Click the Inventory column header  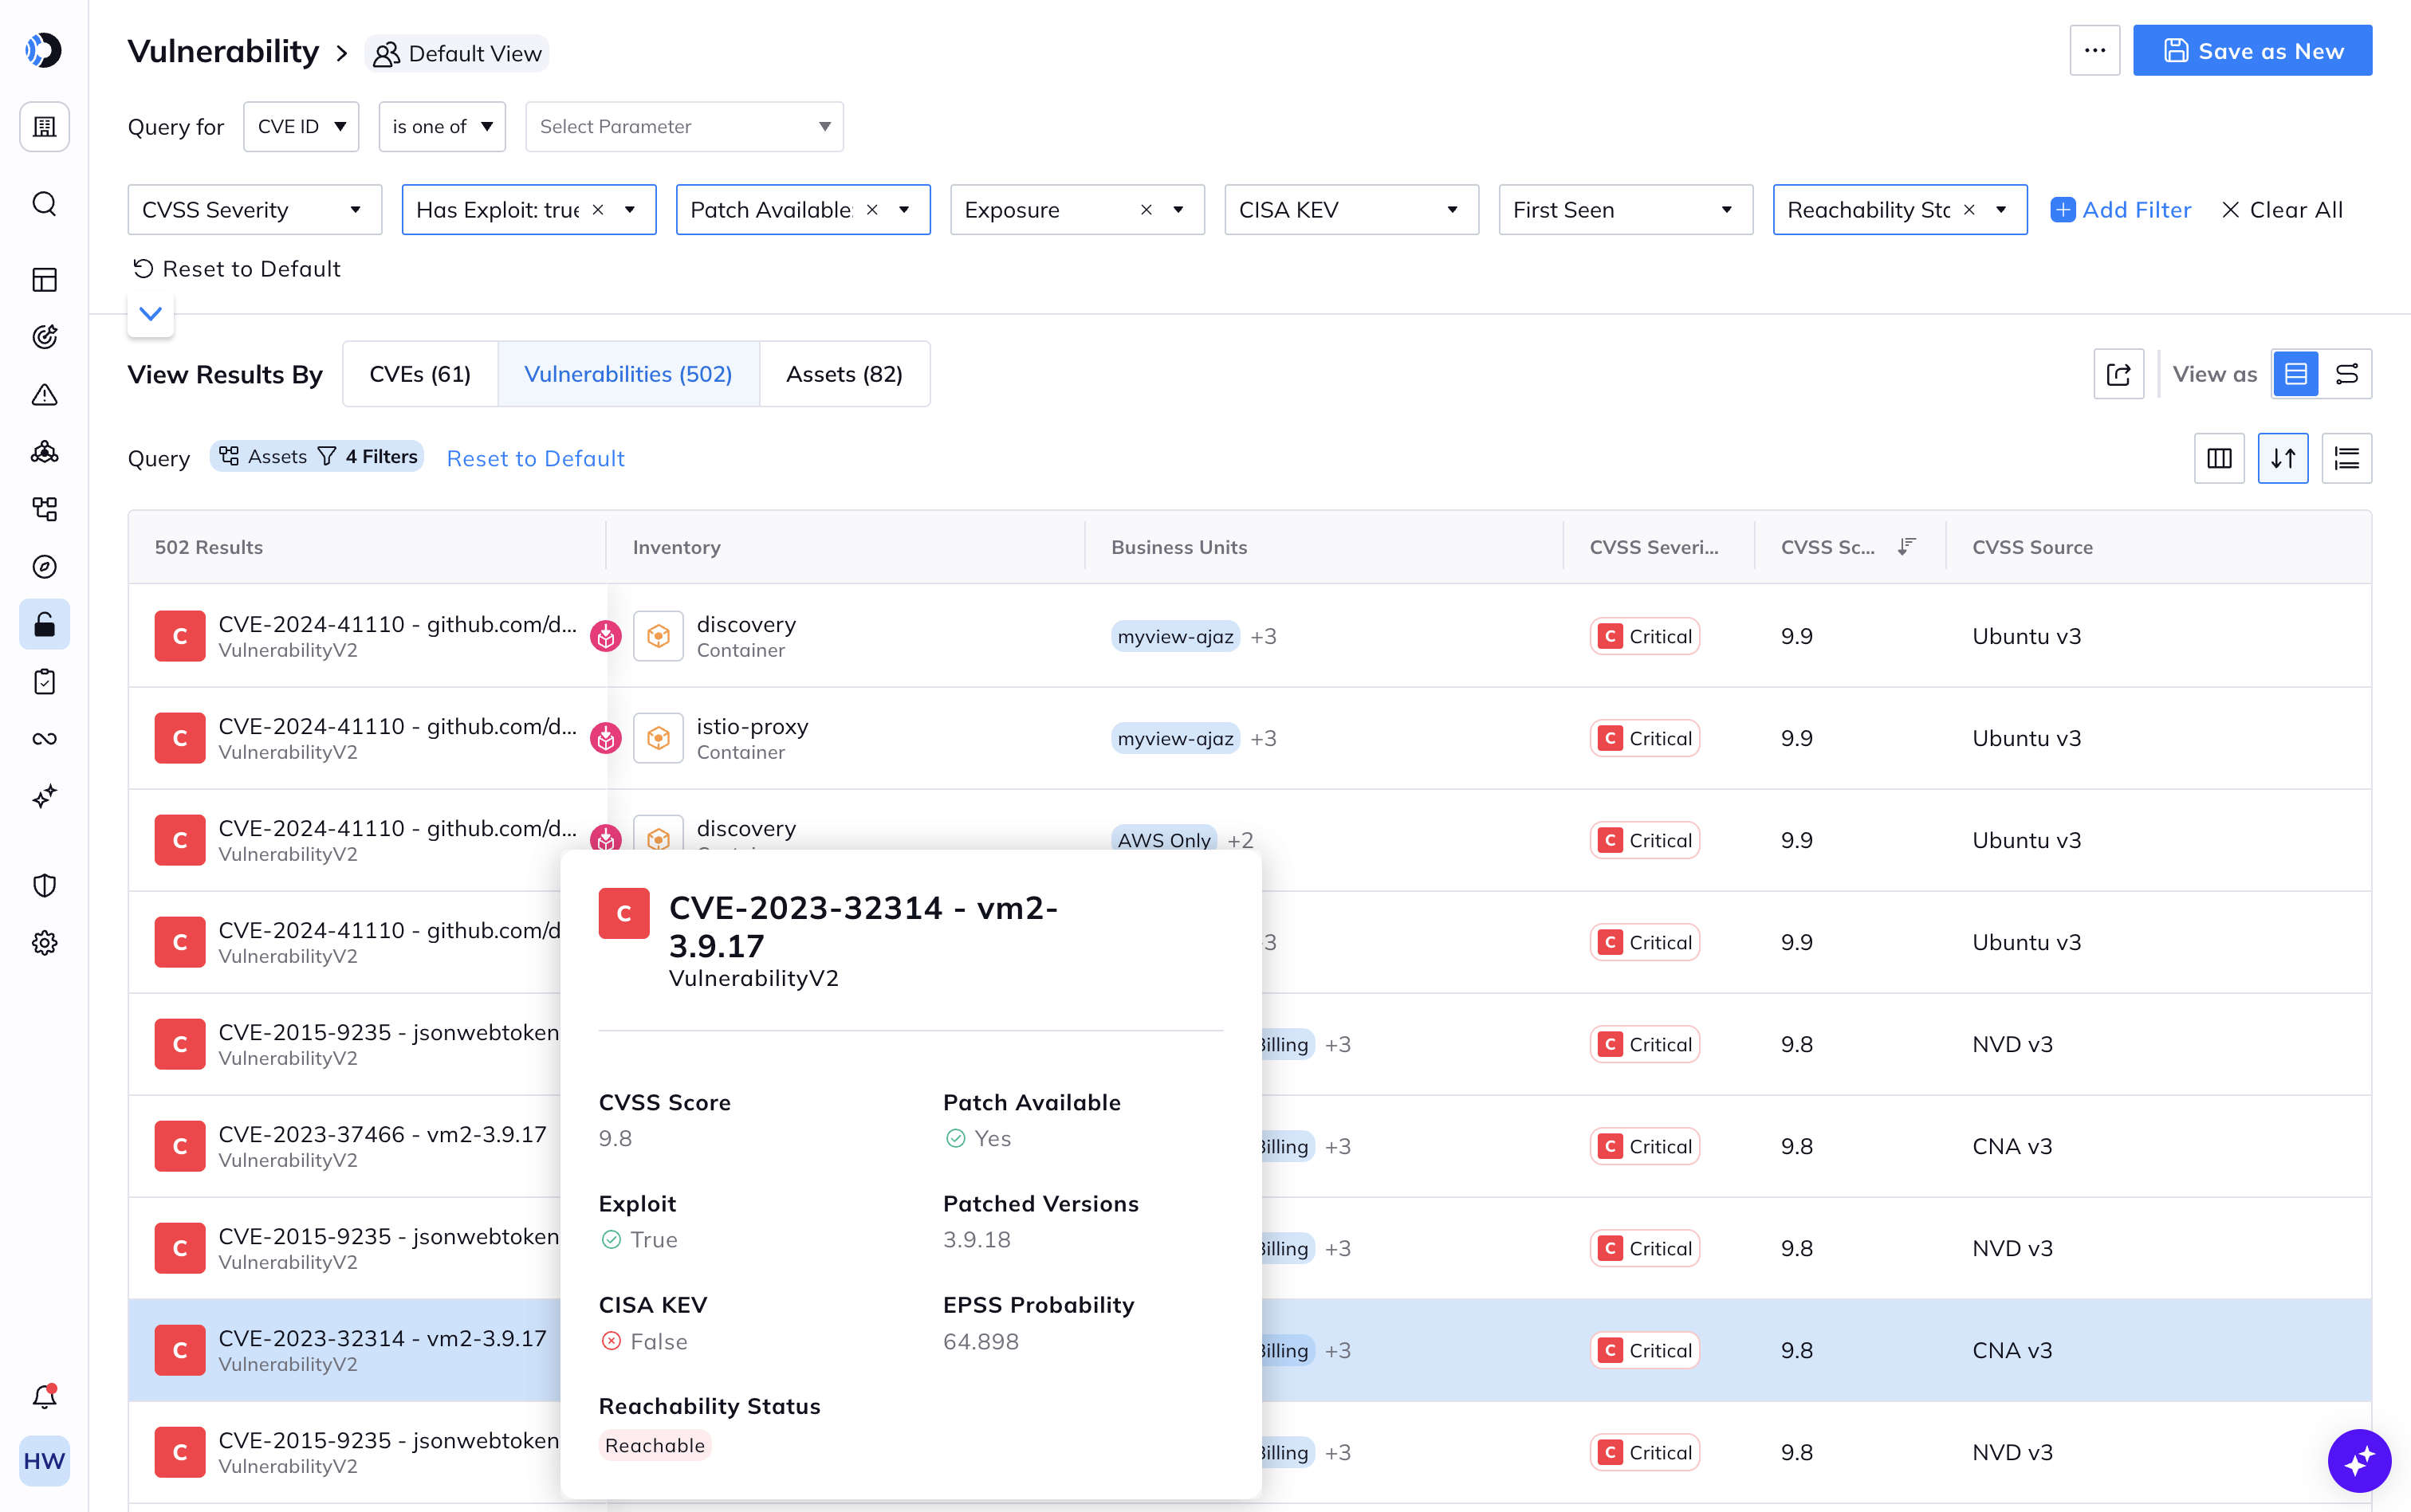point(676,547)
